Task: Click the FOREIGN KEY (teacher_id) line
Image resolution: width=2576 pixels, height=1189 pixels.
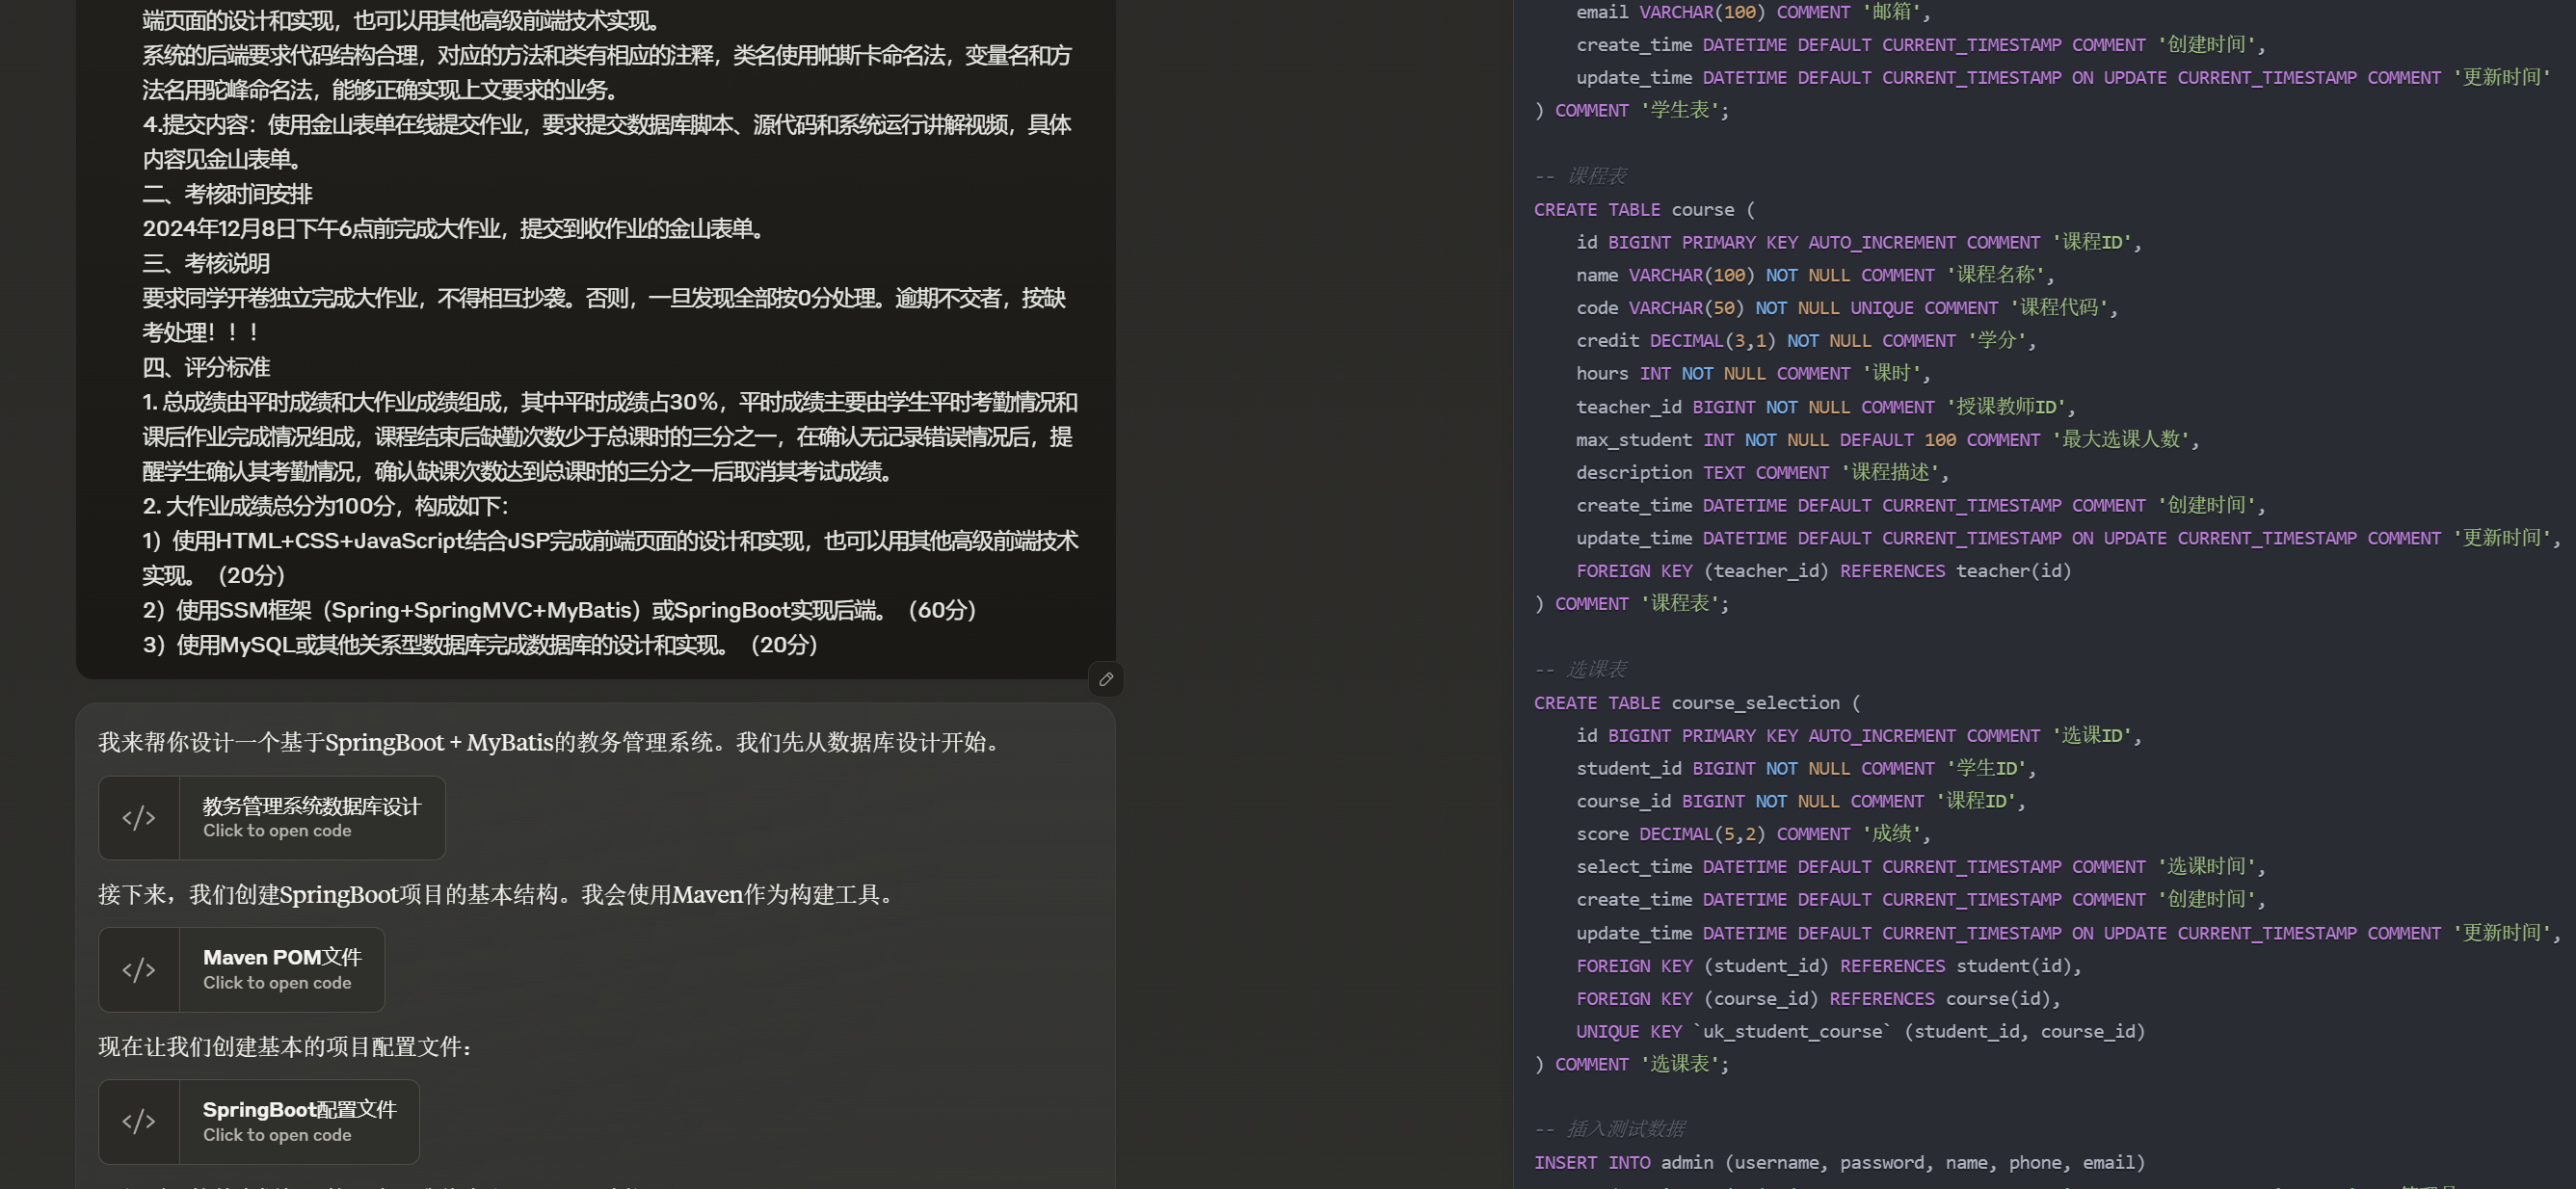Action: pyautogui.click(x=1822, y=571)
